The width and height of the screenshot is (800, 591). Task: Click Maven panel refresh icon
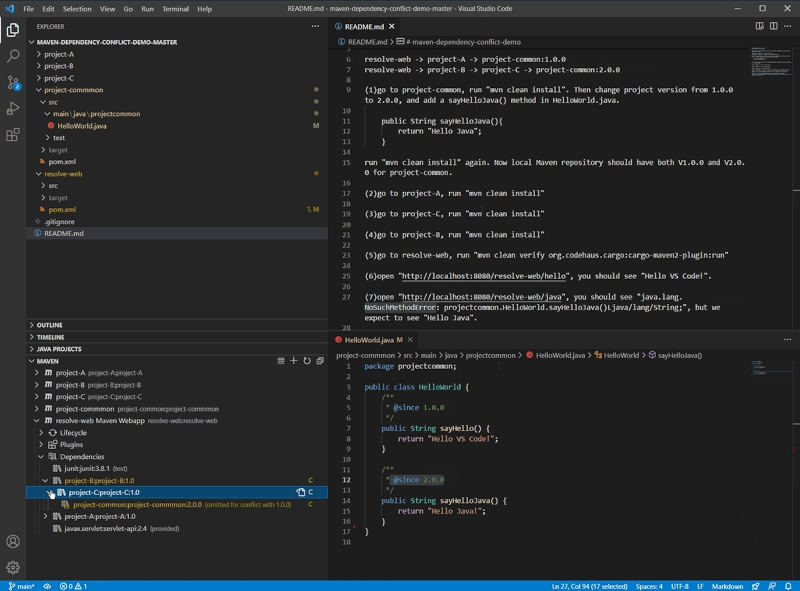tap(307, 361)
